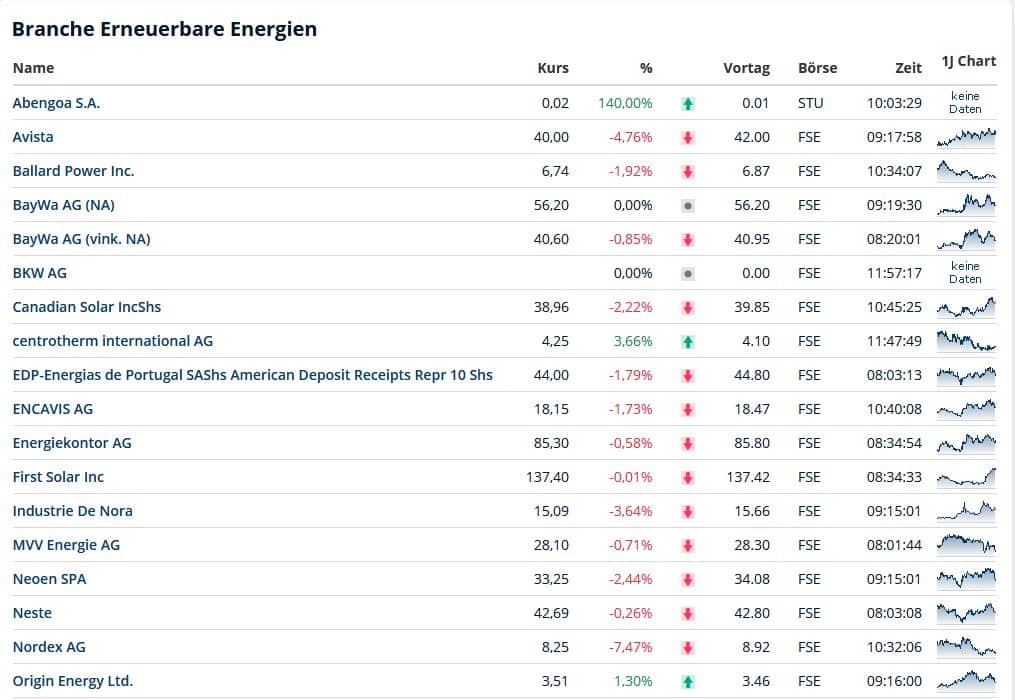
Task: Open Avista 1-year chart thumbnail
Action: pos(966,137)
